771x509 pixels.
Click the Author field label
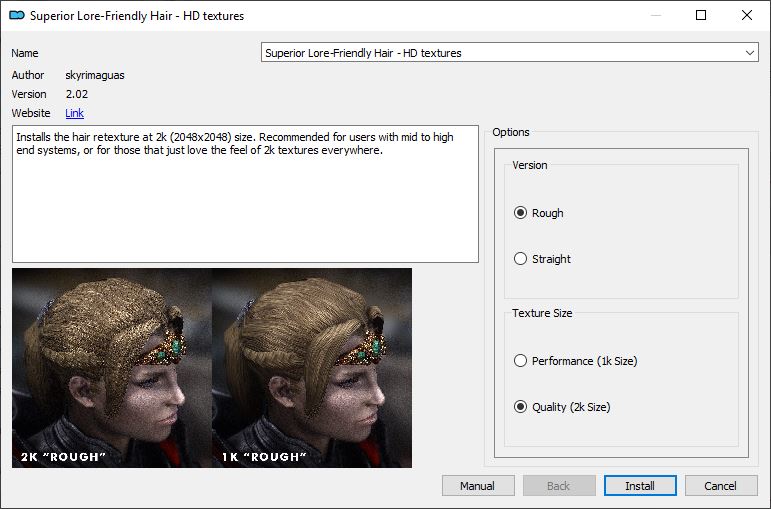(28, 75)
